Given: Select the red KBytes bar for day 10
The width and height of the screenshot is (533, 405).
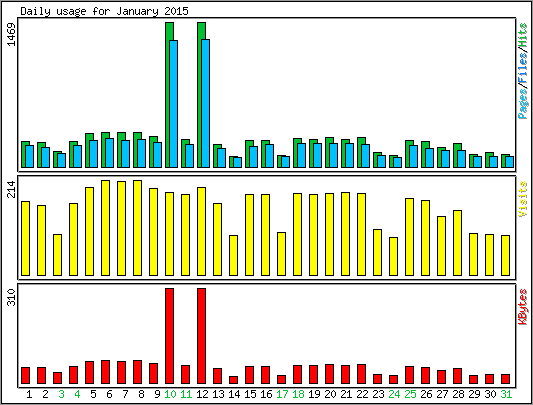Looking at the screenshot, I should (169, 336).
